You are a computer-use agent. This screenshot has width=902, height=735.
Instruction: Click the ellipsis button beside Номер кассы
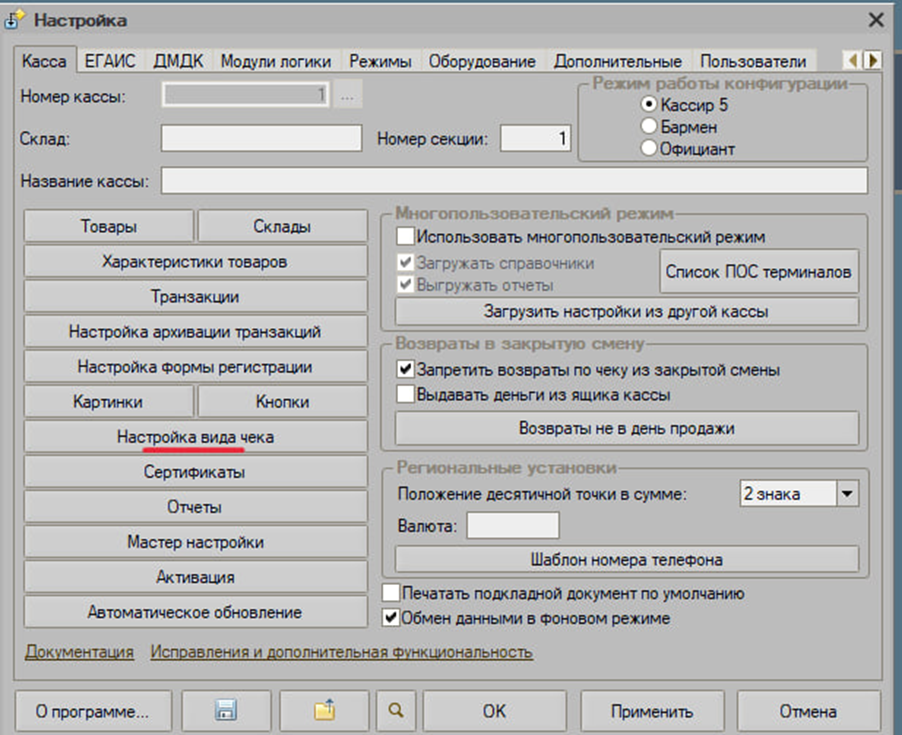click(348, 95)
